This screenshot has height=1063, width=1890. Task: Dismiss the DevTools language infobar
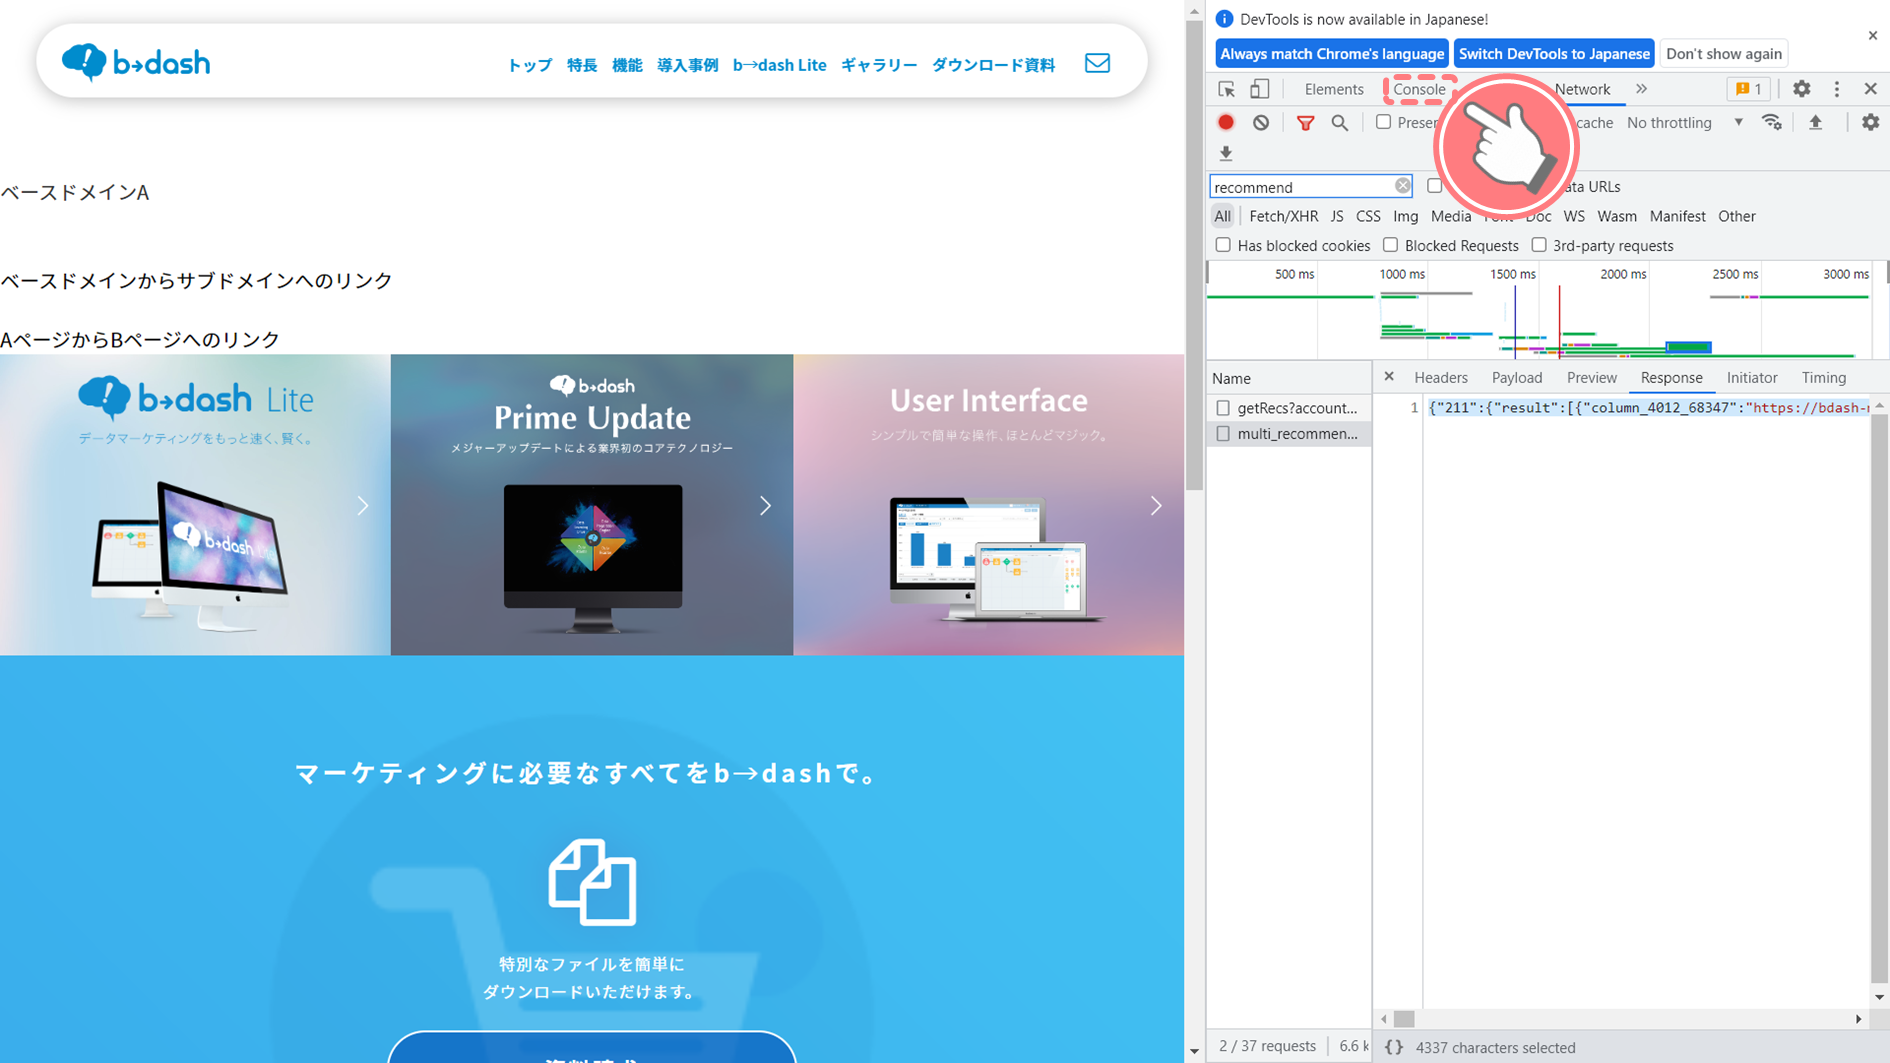1873,35
